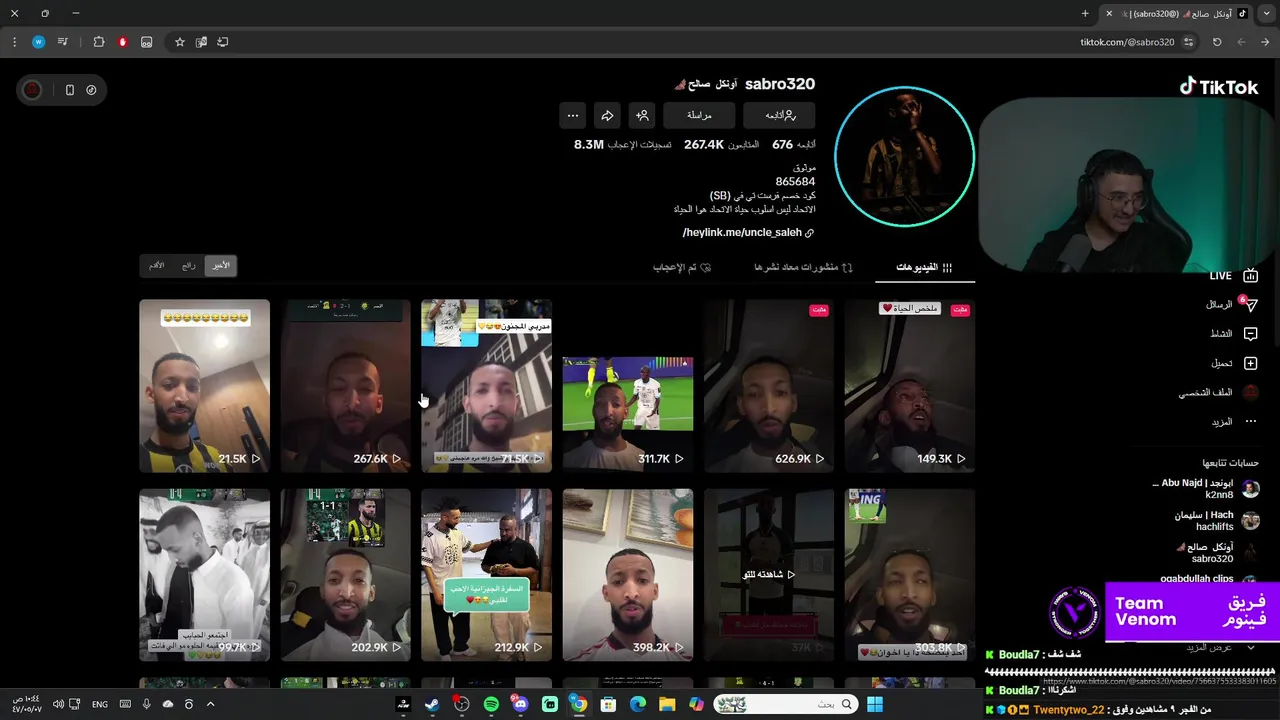
Task: Click the Message (مراسلة) button
Action: (x=699, y=115)
